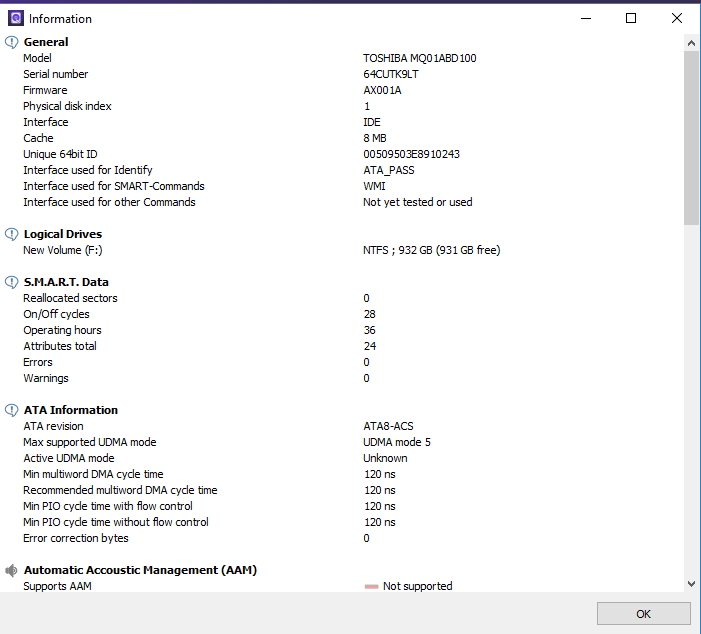Click the Warnings label
Viewport: 701px width, 634px height.
pyautogui.click(x=46, y=378)
